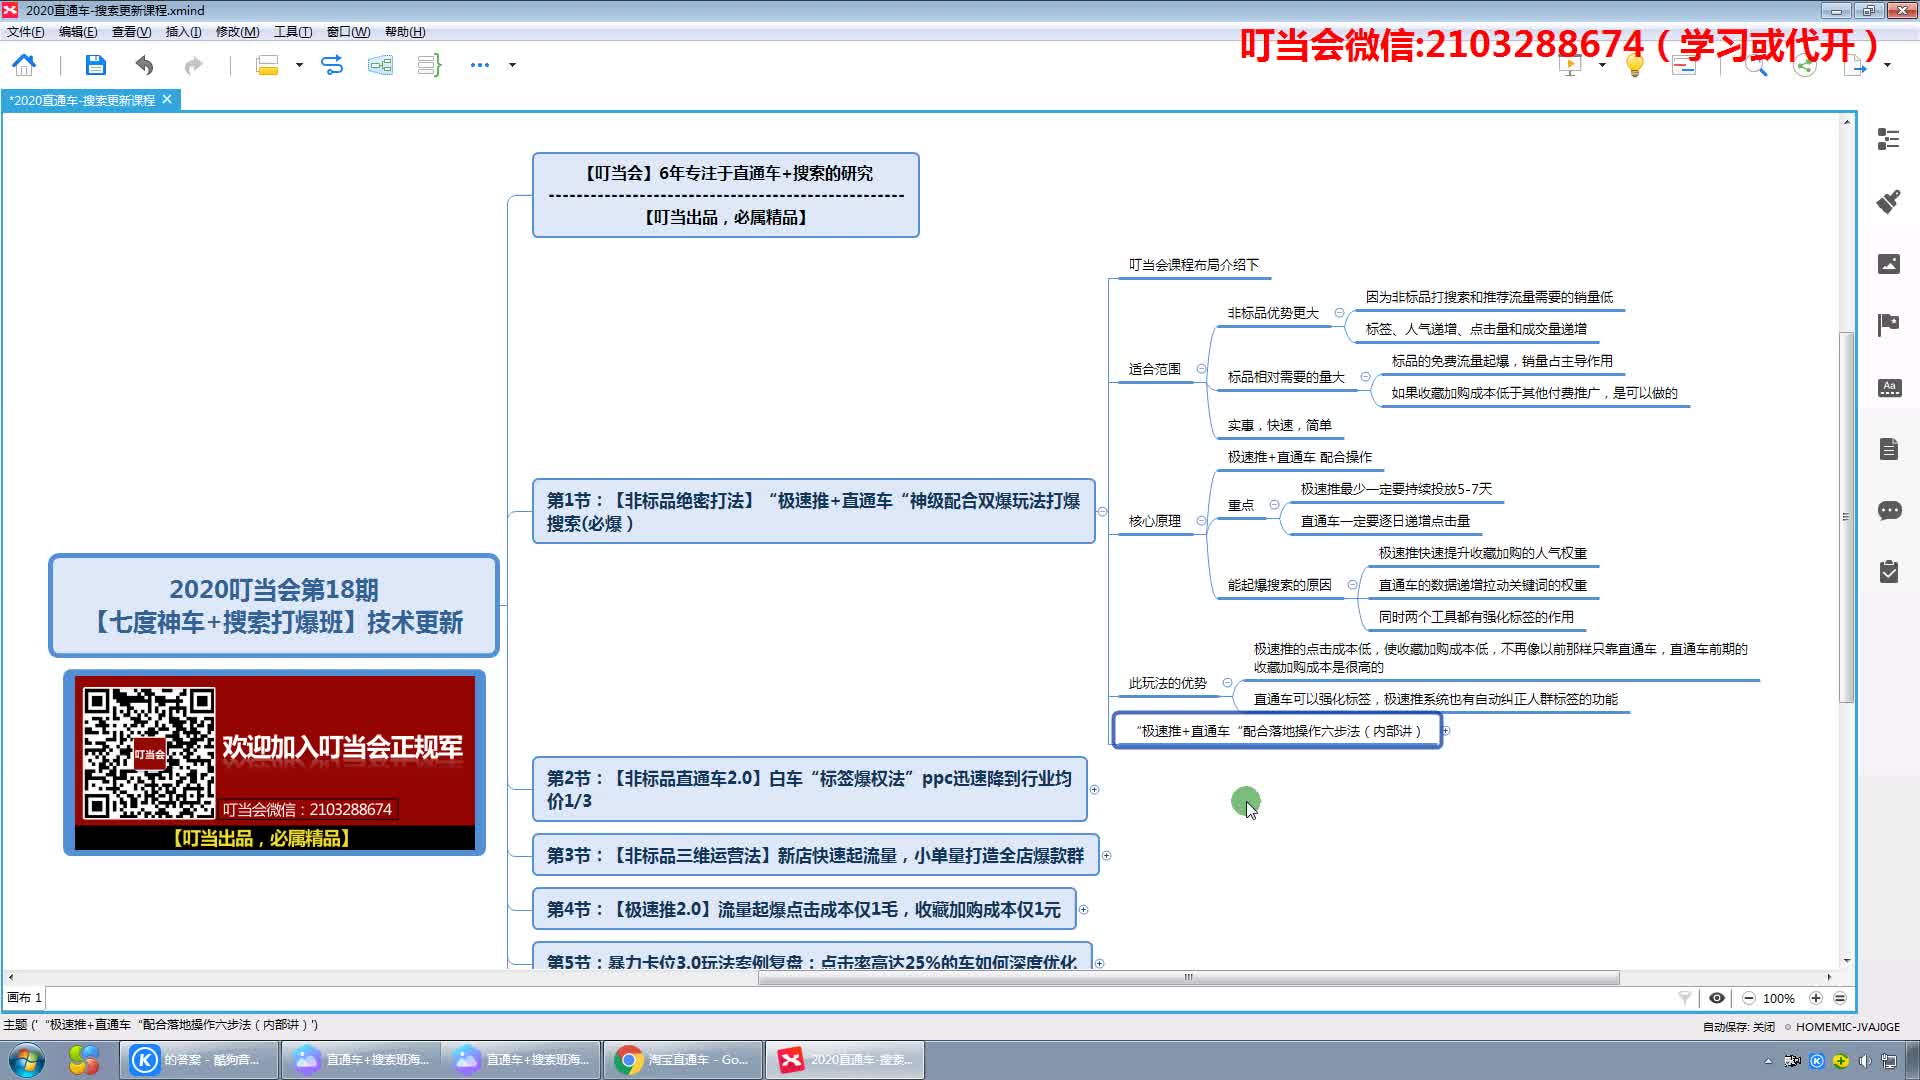Collapse the 能起爆搜索的原因 branch

(x=1352, y=584)
